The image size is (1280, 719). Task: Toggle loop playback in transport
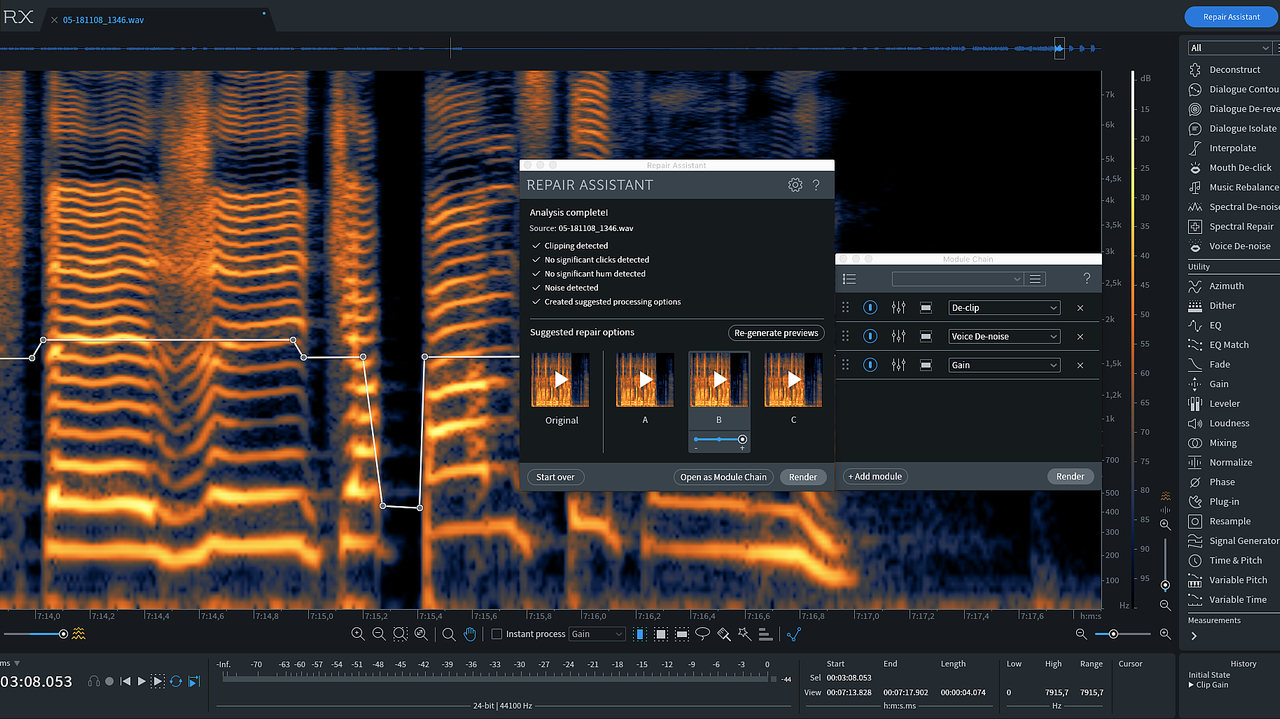176,682
